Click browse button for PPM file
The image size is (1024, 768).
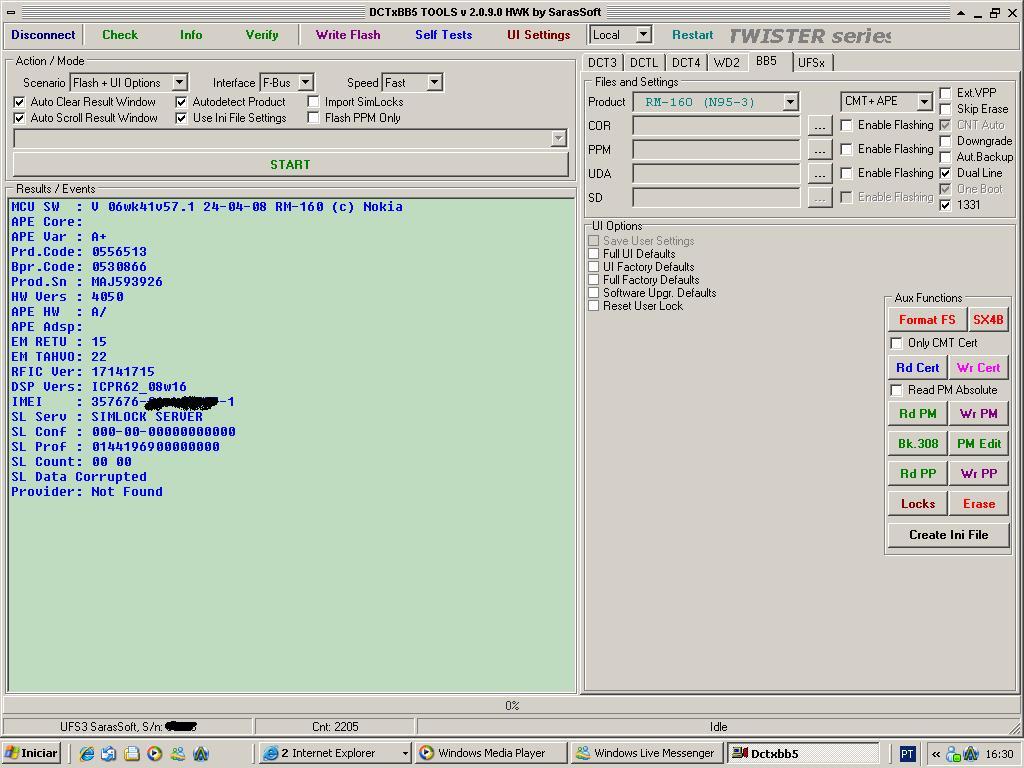pos(820,150)
